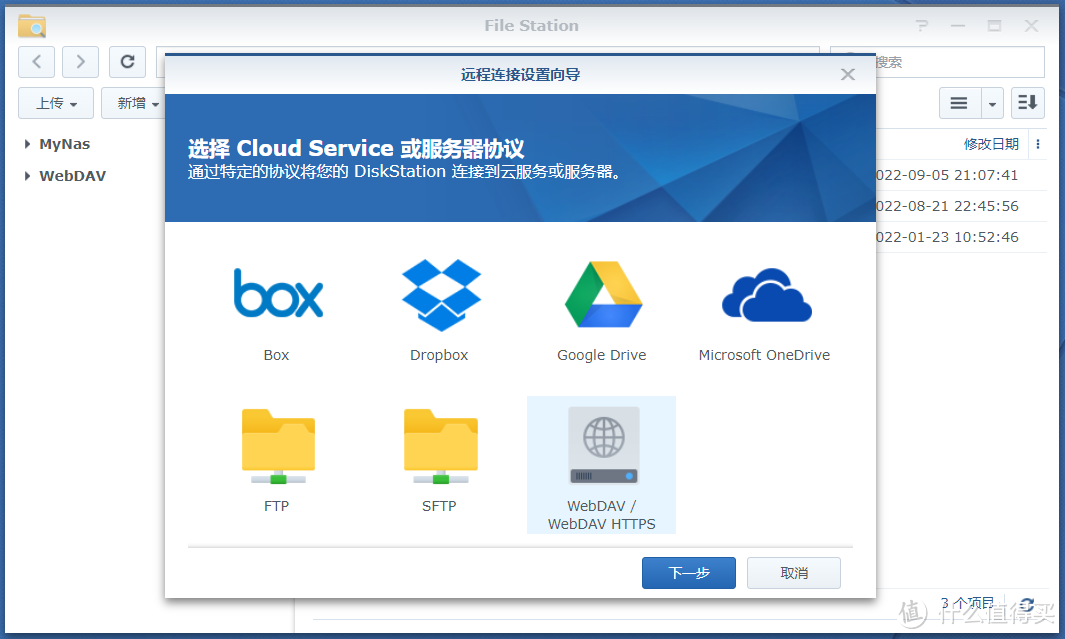This screenshot has width=1065, height=639.
Task: Select the Box cloud service icon
Action: (278, 293)
